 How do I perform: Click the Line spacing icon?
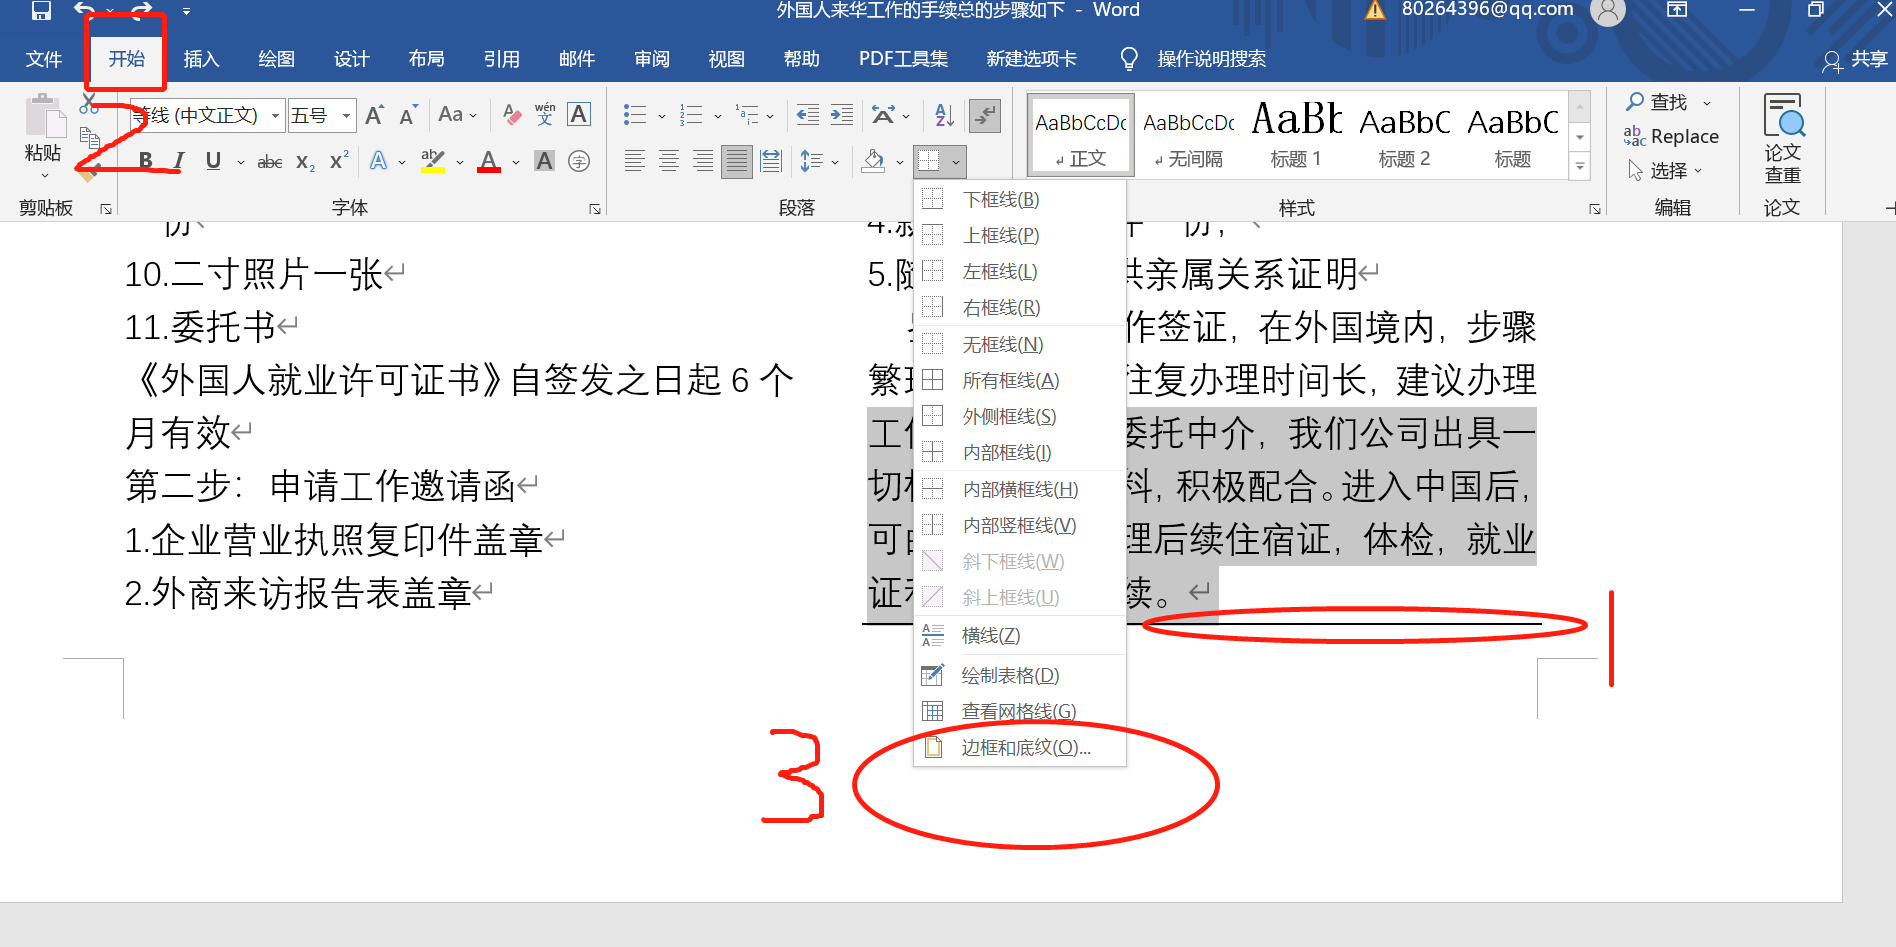point(812,160)
